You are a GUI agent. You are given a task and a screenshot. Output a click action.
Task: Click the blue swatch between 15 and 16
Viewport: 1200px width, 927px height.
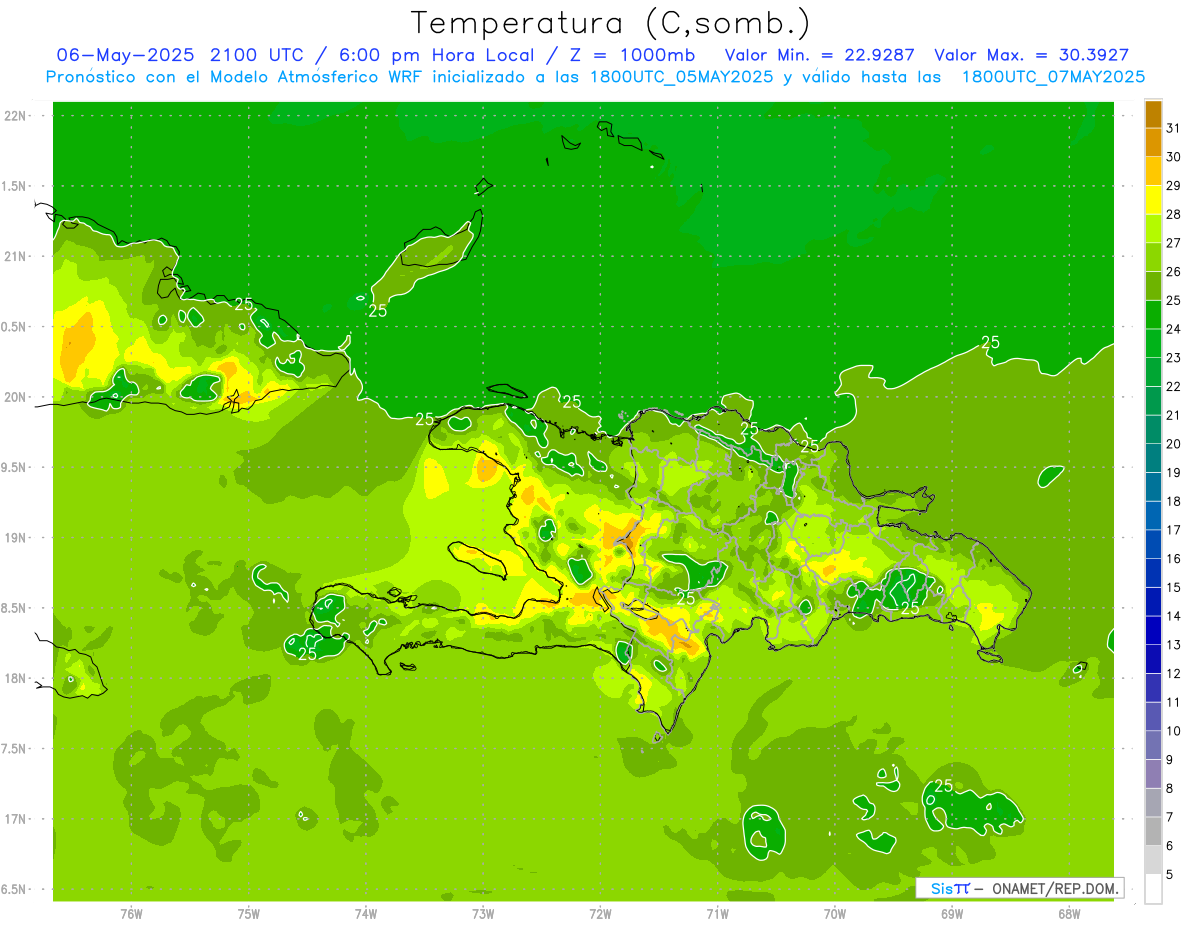[1153, 573]
